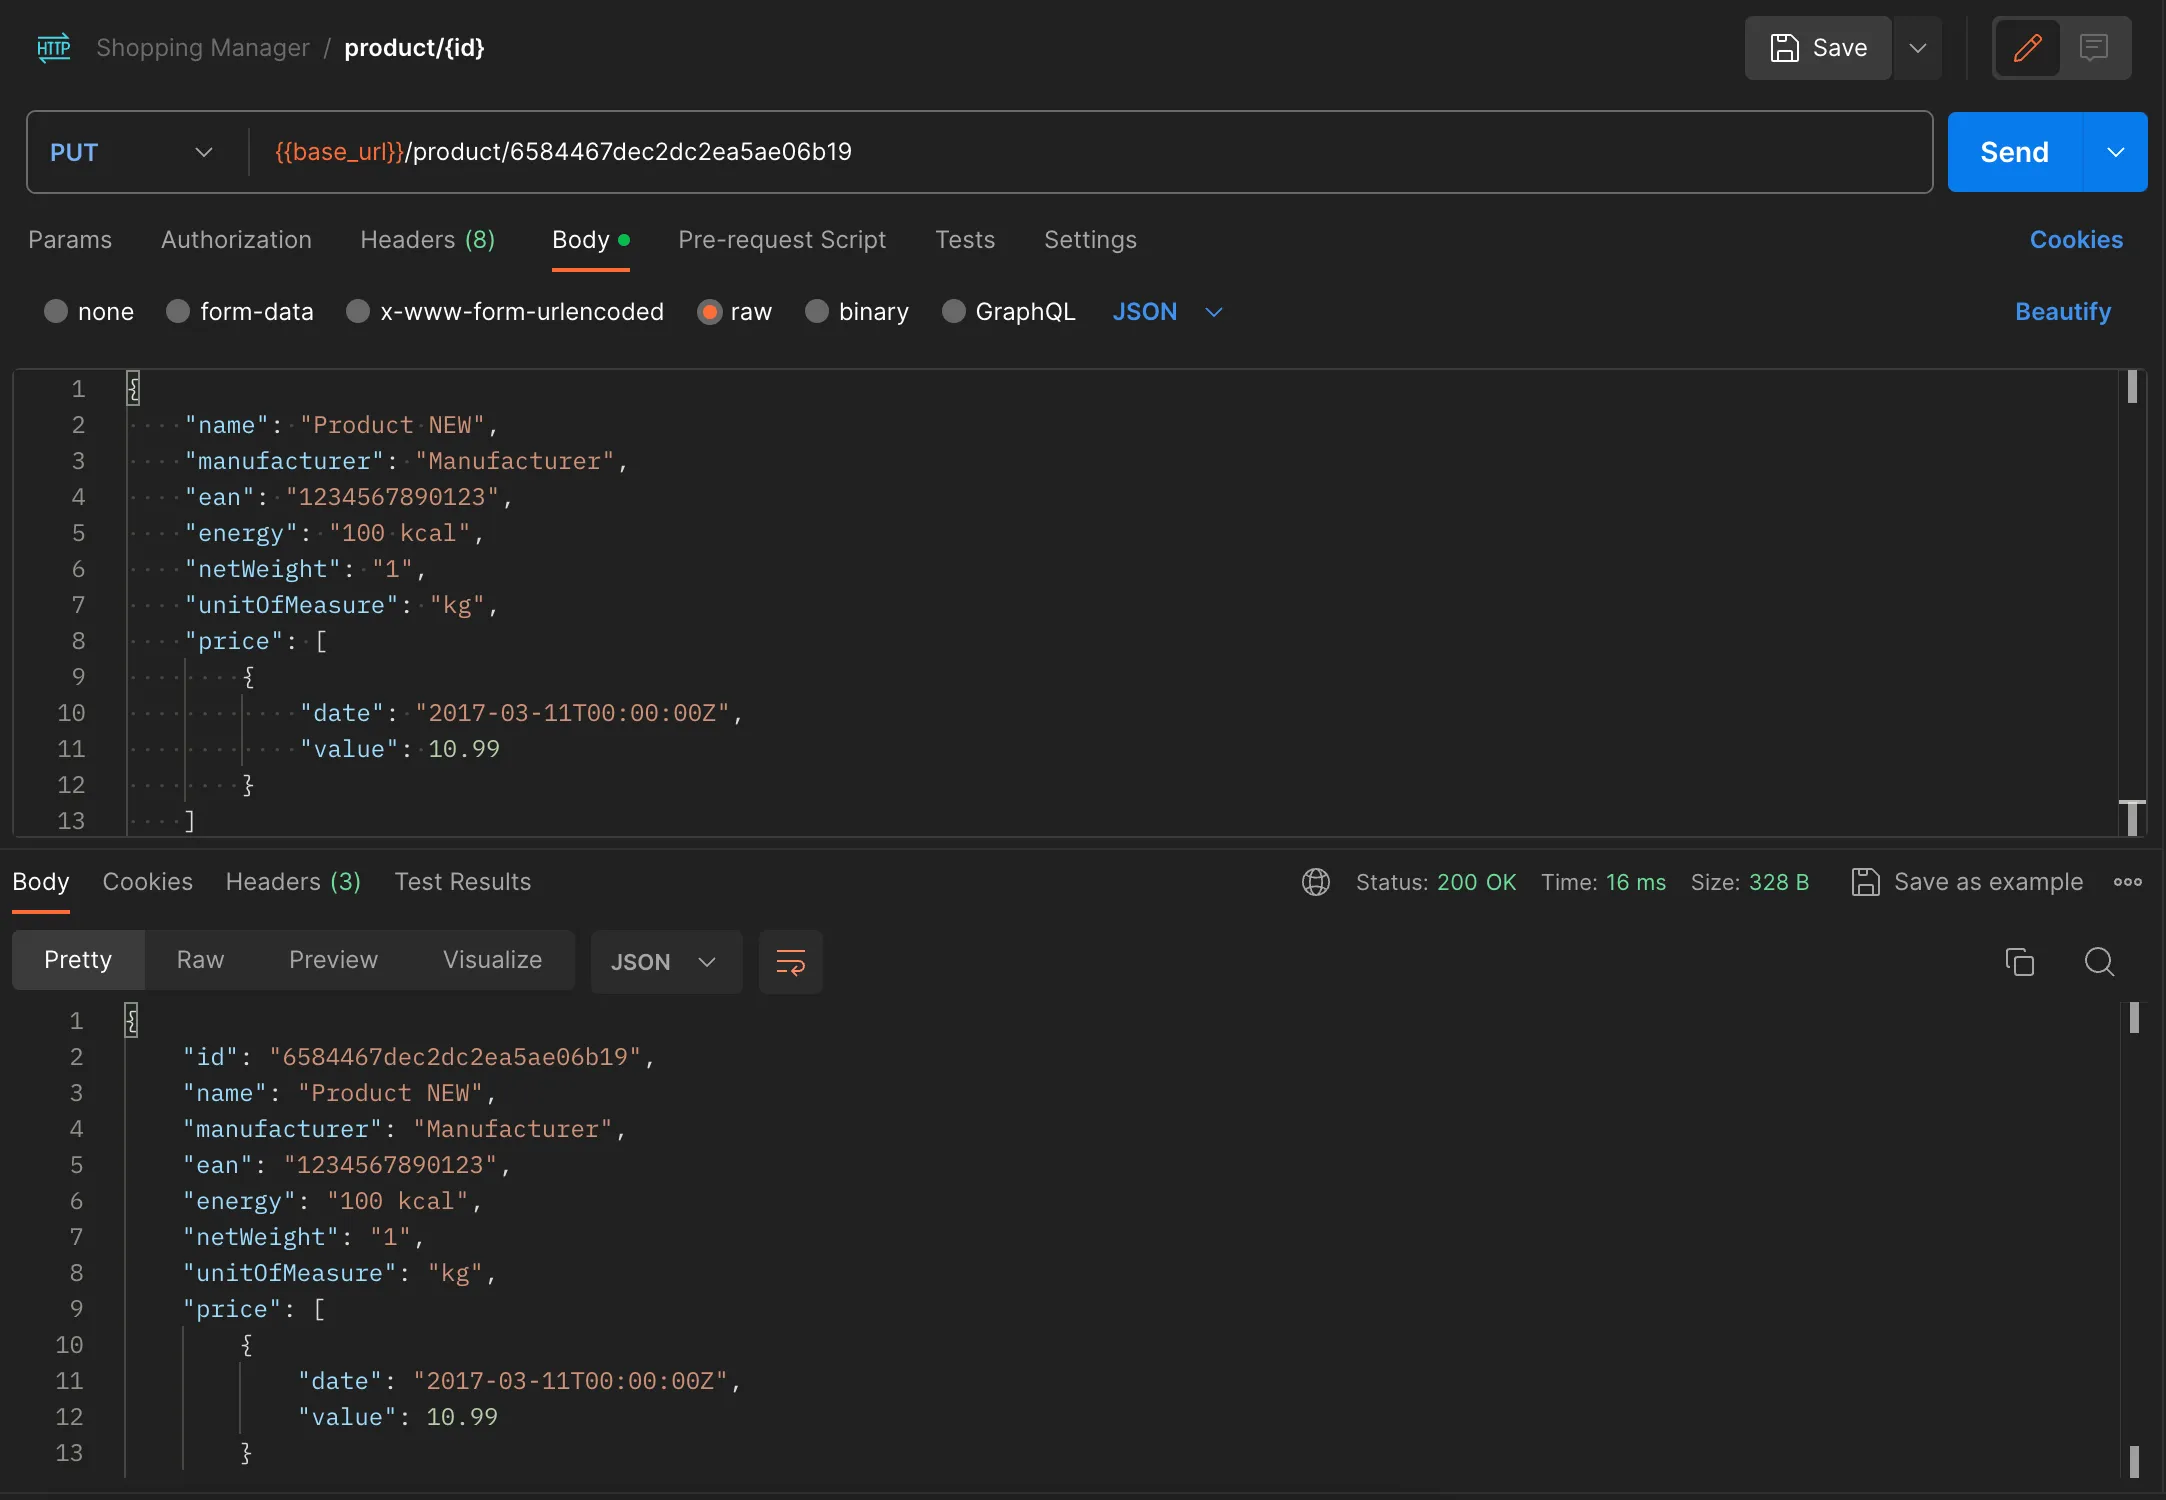This screenshot has width=2166, height=1500.
Task: Click the request URL input field
Action: (x=1088, y=152)
